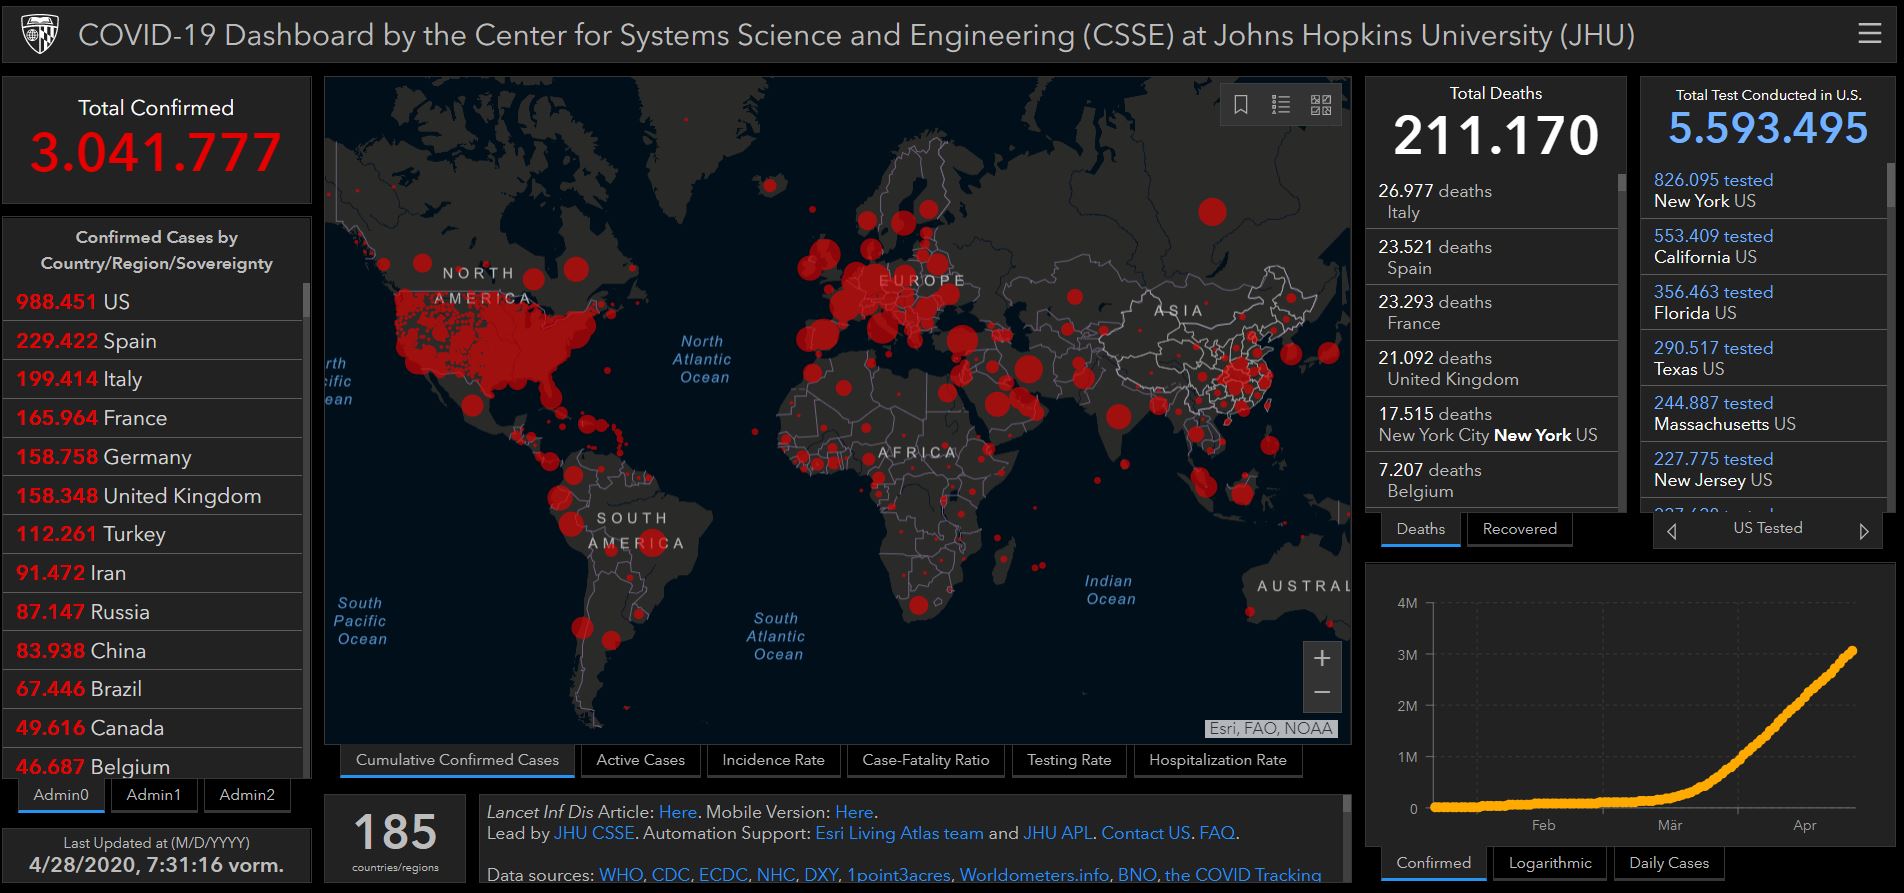Click the country list vertical scrollbar
This screenshot has width=1904, height=893.
306,300
